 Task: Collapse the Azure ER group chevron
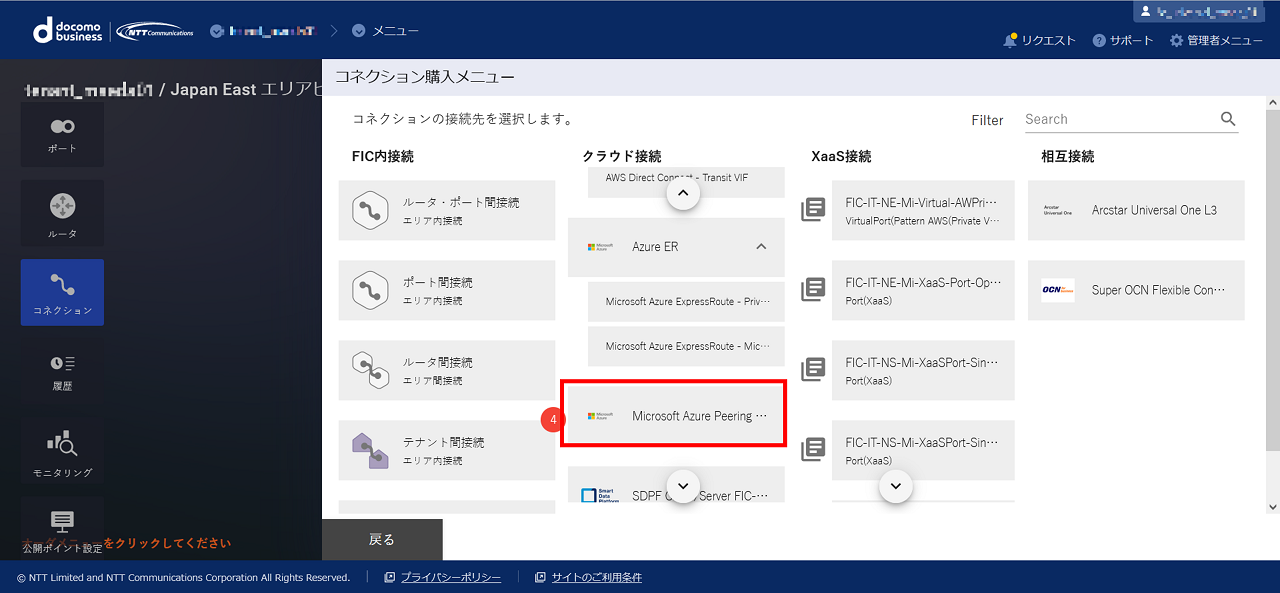760,247
